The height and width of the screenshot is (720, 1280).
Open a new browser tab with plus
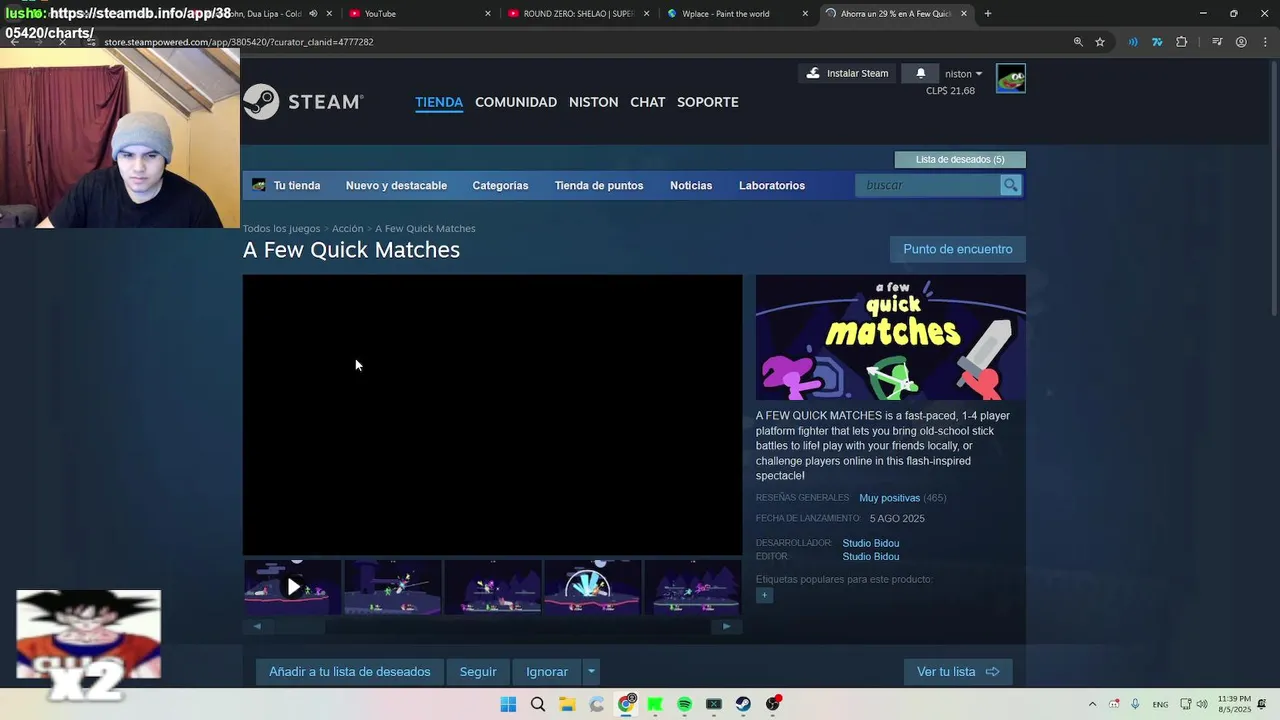pos(988,13)
